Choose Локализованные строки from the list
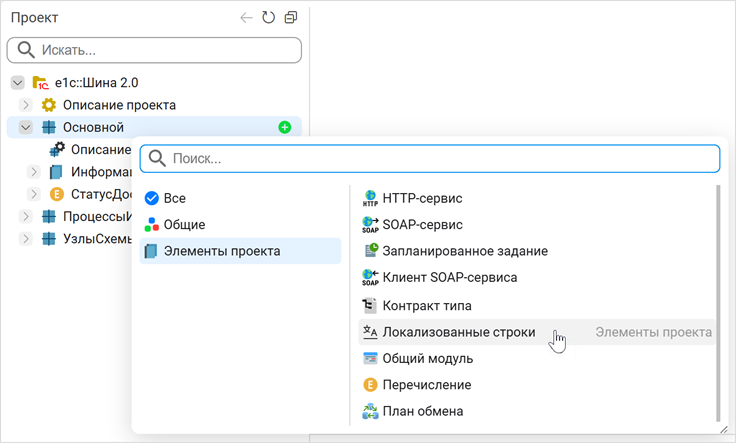Screen dimensions: 736x443 click(x=537, y=332)
